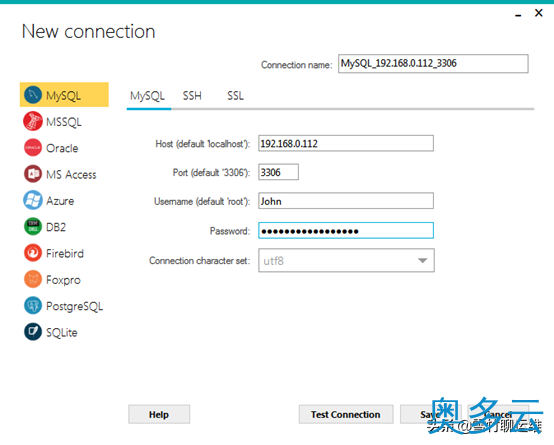Open the MySQL settings tab
Image resolution: width=554 pixels, height=445 pixels.
coord(147,96)
